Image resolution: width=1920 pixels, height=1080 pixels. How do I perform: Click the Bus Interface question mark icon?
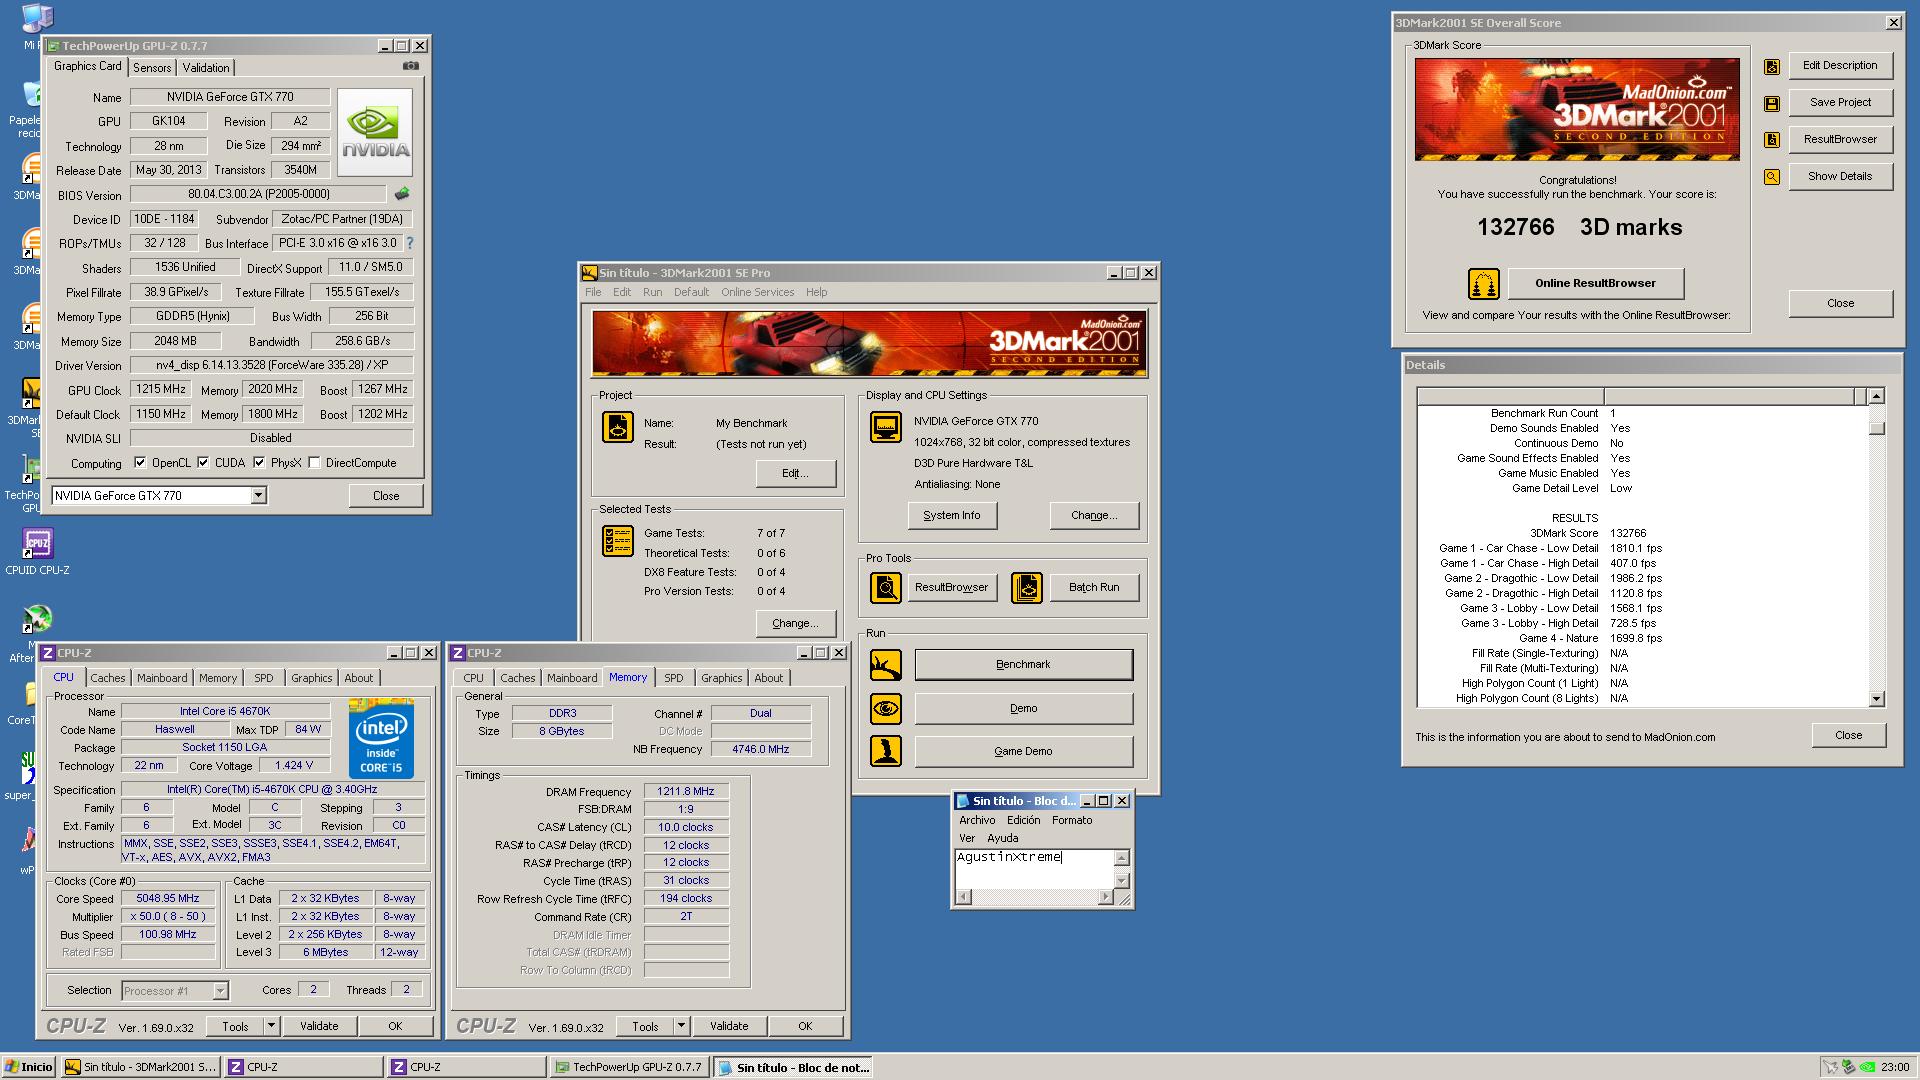pyautogui.click(x=409, y=243)
